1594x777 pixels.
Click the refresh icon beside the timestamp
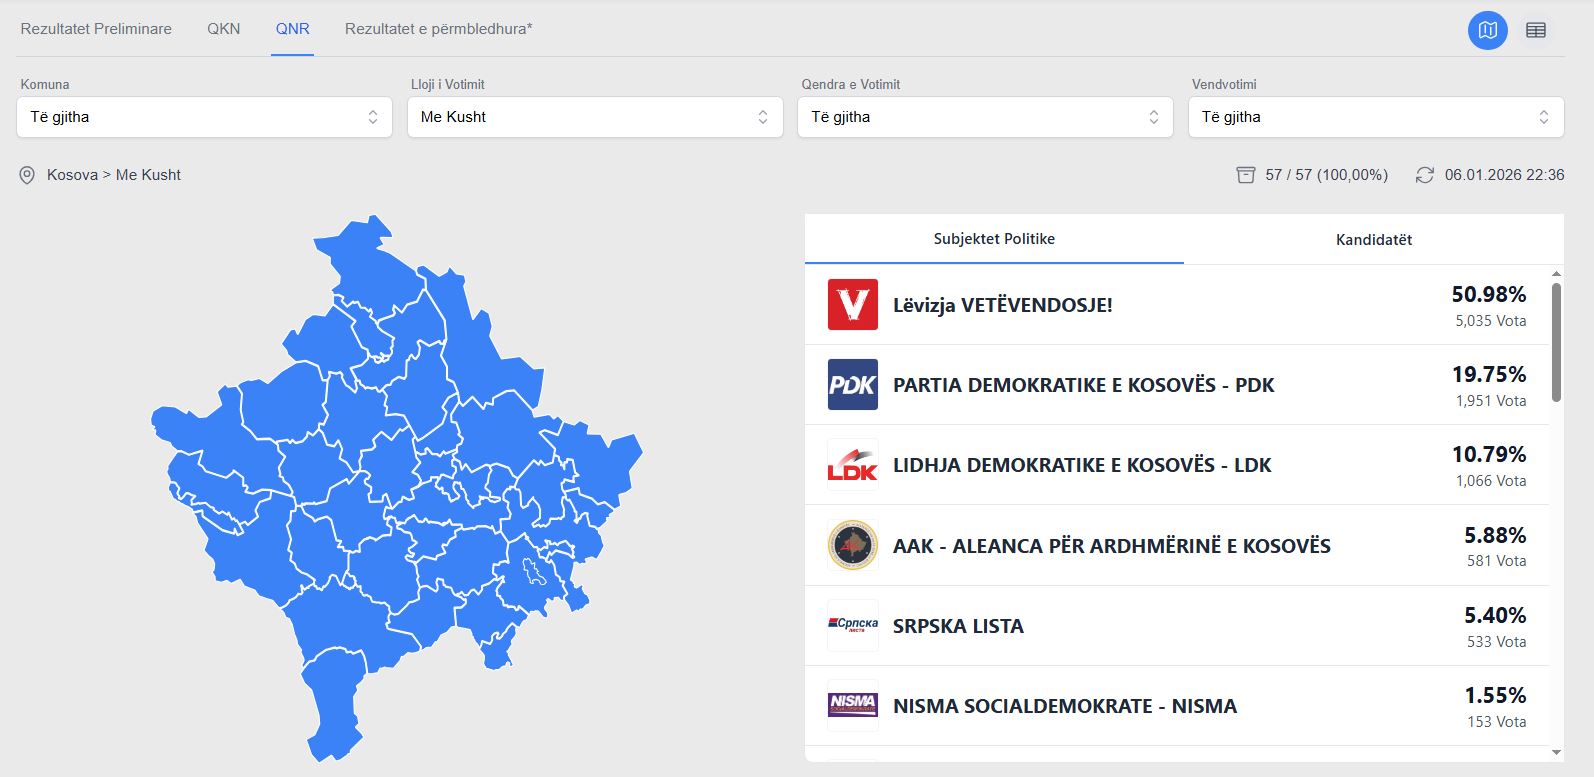1424,175
